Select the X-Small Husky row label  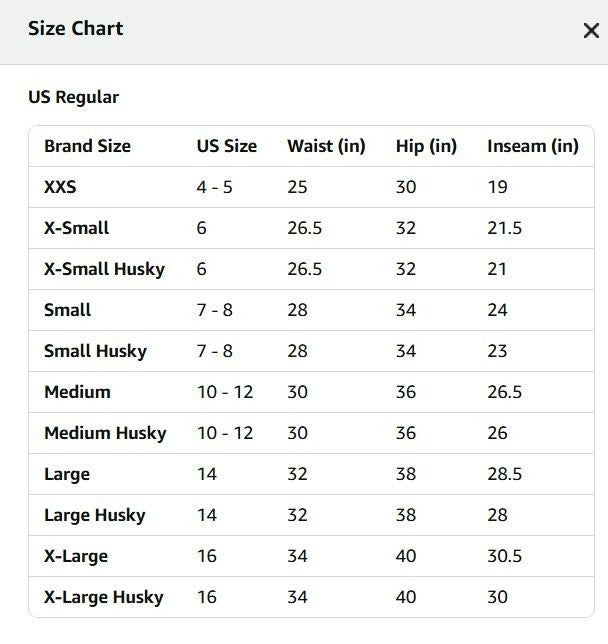pyautogui.click(x=104, y=269)
